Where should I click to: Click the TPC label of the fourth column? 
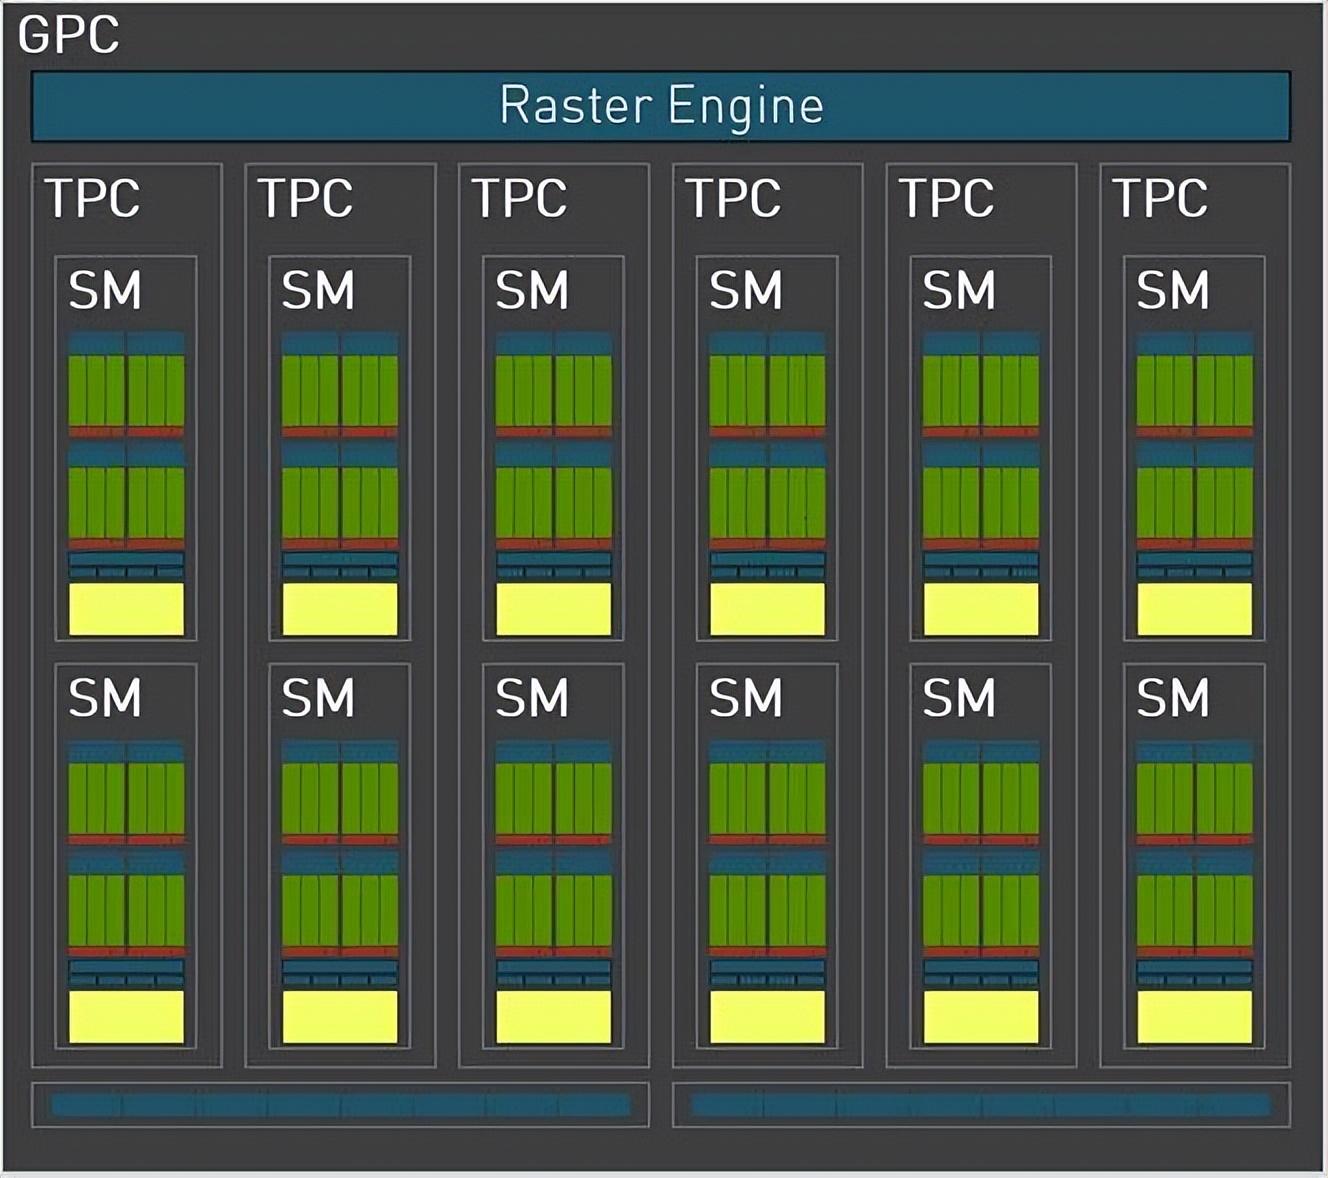[x=733, y=198]
